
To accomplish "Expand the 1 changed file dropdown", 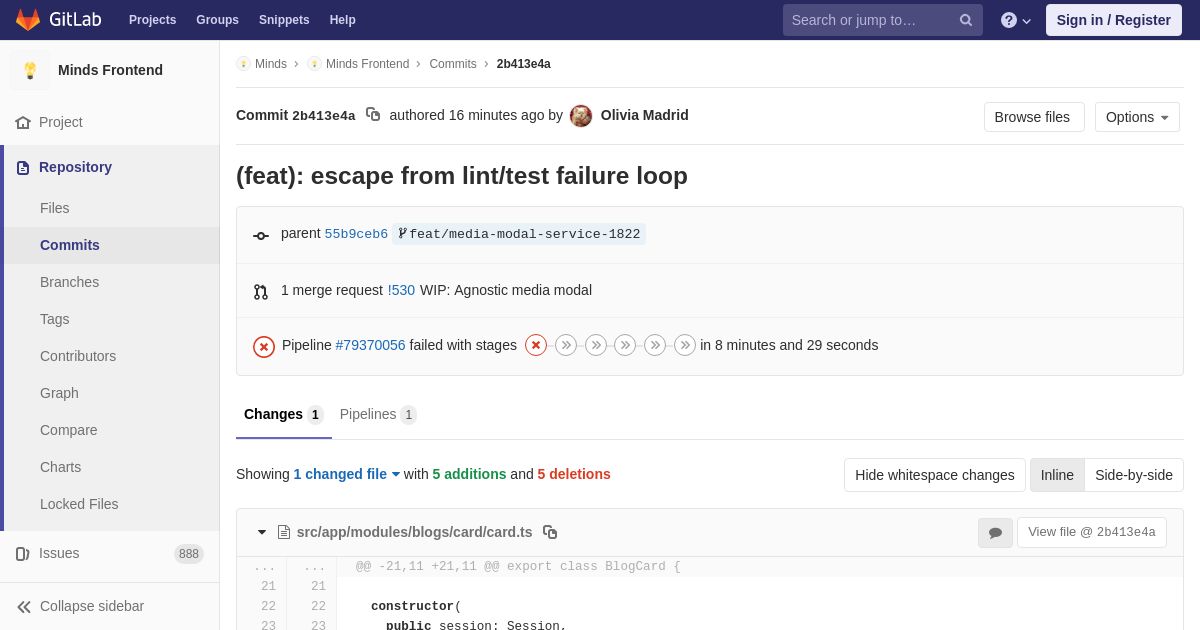I will click(x=346, y=474).
